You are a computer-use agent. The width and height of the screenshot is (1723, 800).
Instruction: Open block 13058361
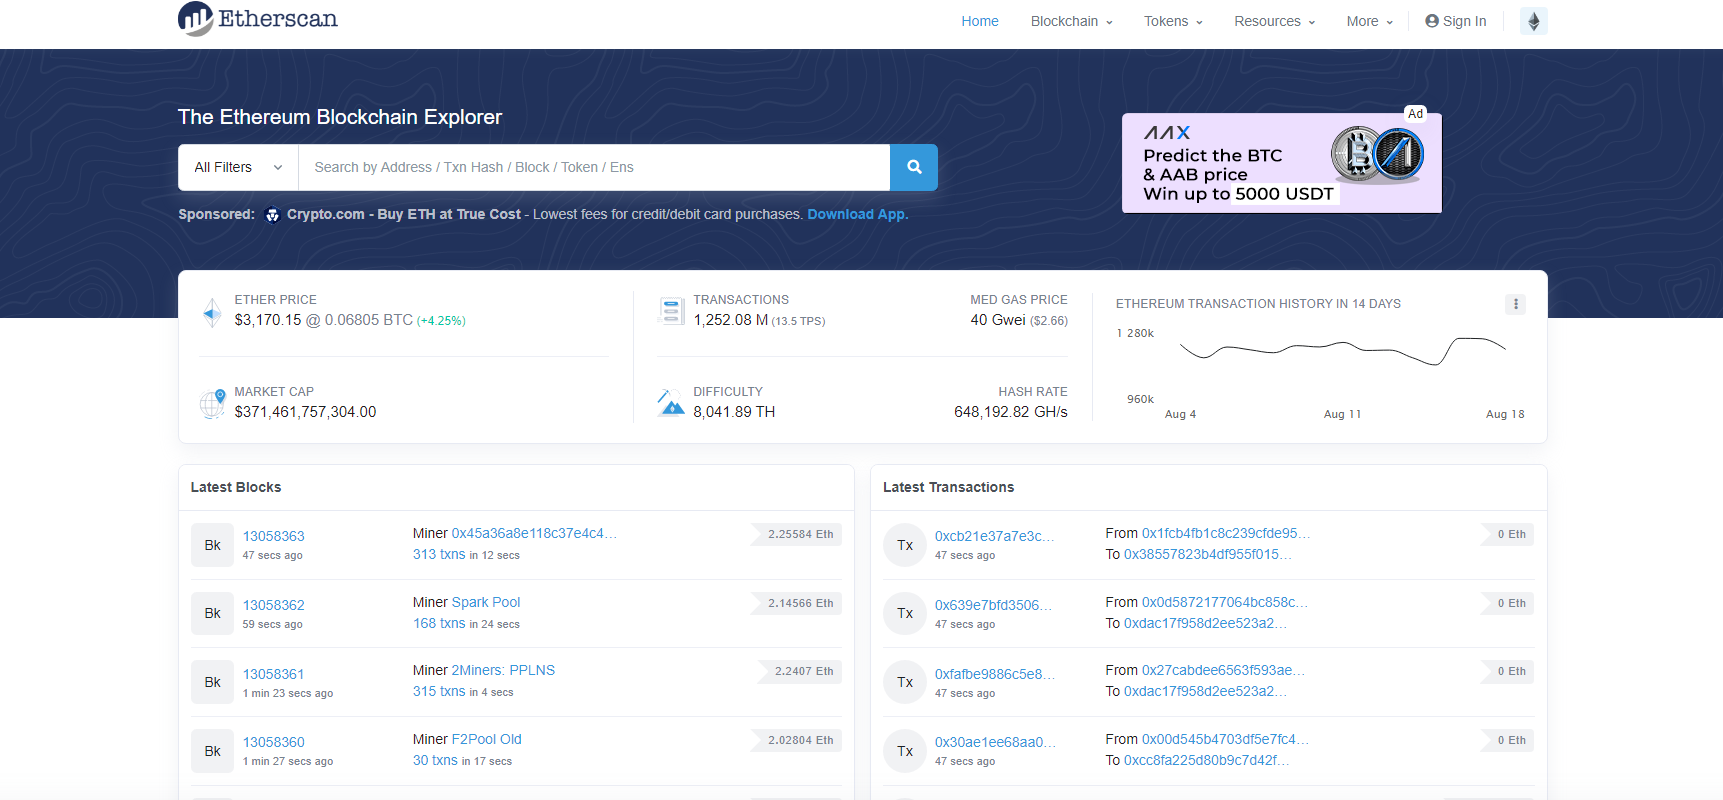coord(273,674)
